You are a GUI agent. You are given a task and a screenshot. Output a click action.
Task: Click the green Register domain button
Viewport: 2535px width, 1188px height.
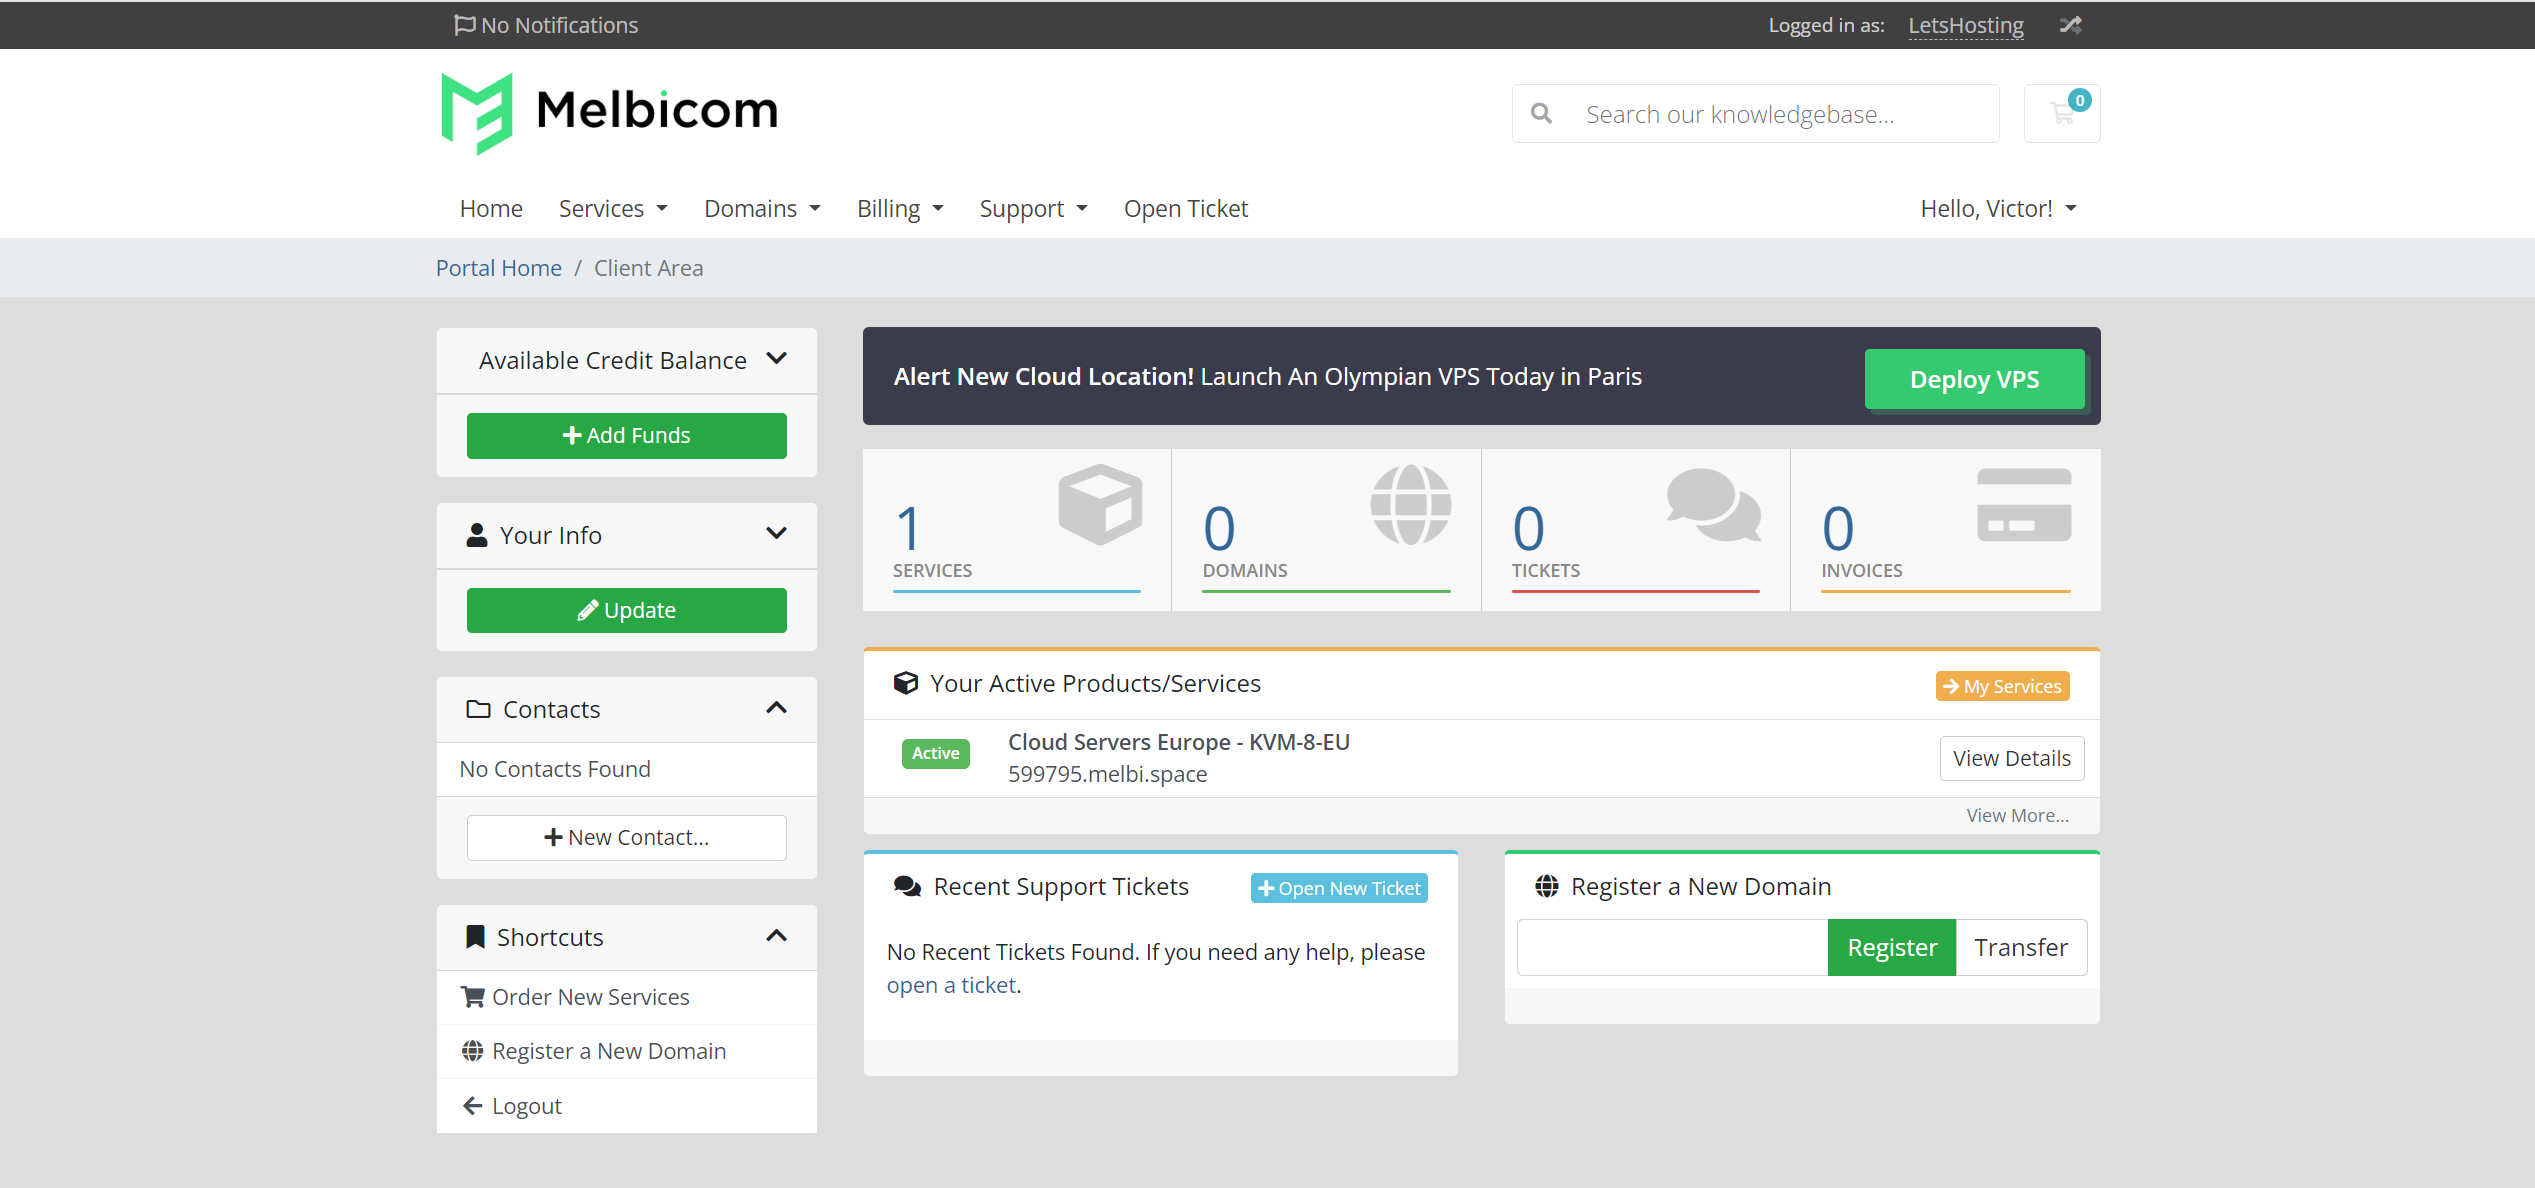(1892, 947)
